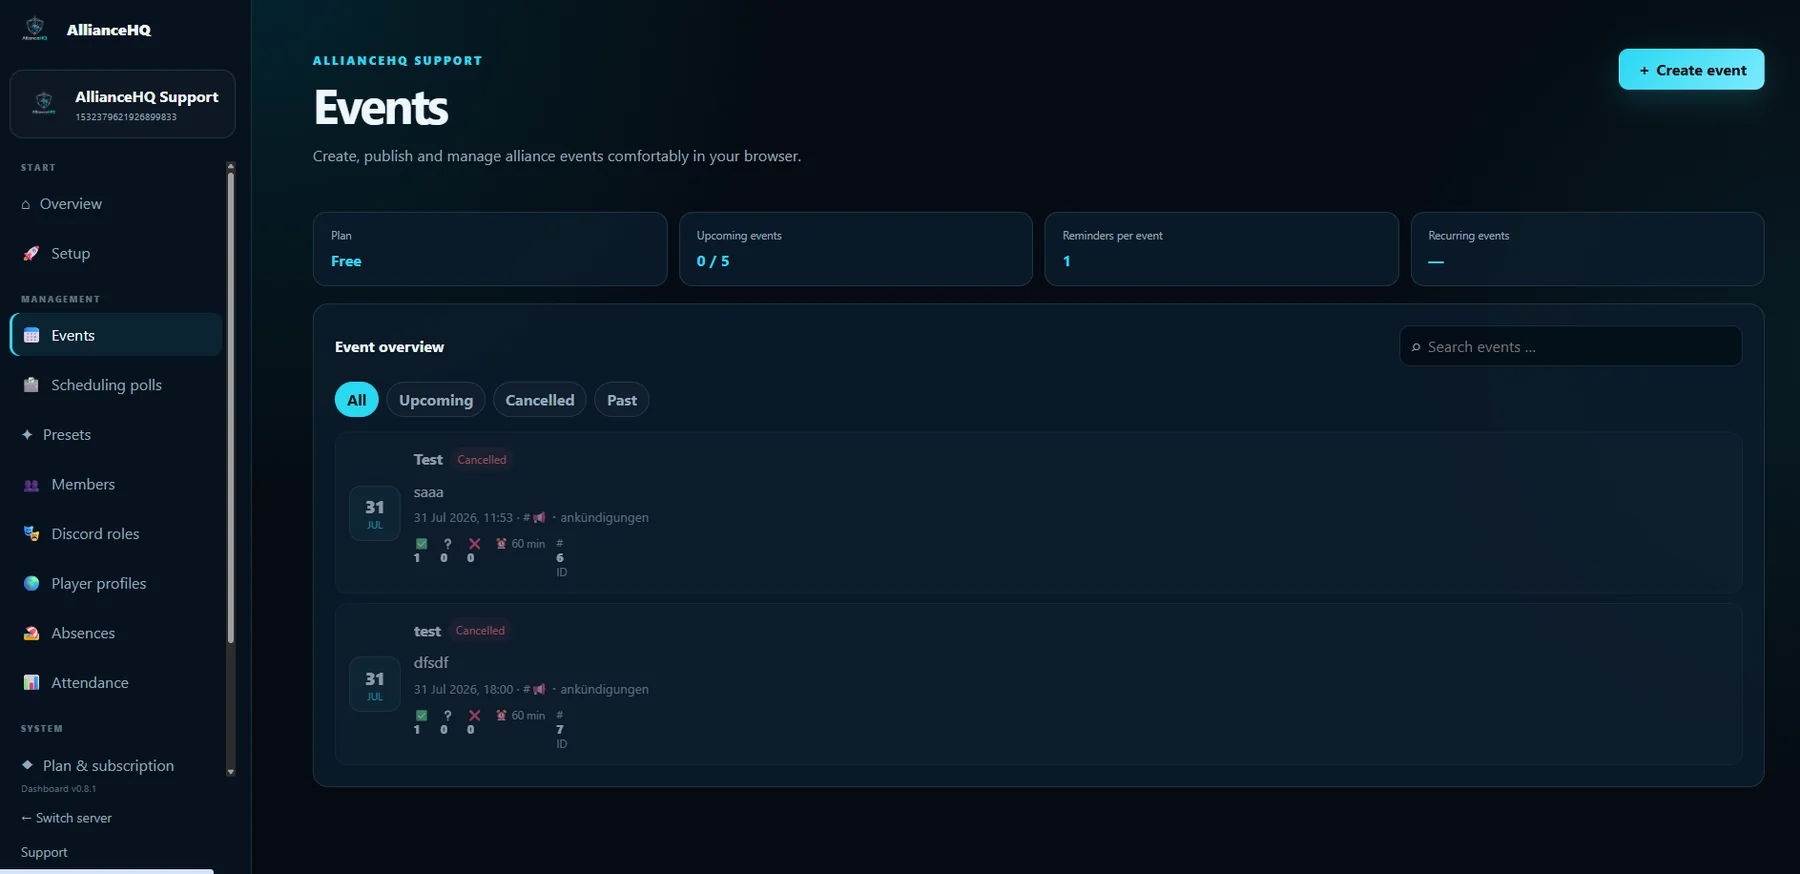This screenshot has height=874, width=1800.
Task: Click the Plan Free stat card
Action: click(x=490, y=249)
